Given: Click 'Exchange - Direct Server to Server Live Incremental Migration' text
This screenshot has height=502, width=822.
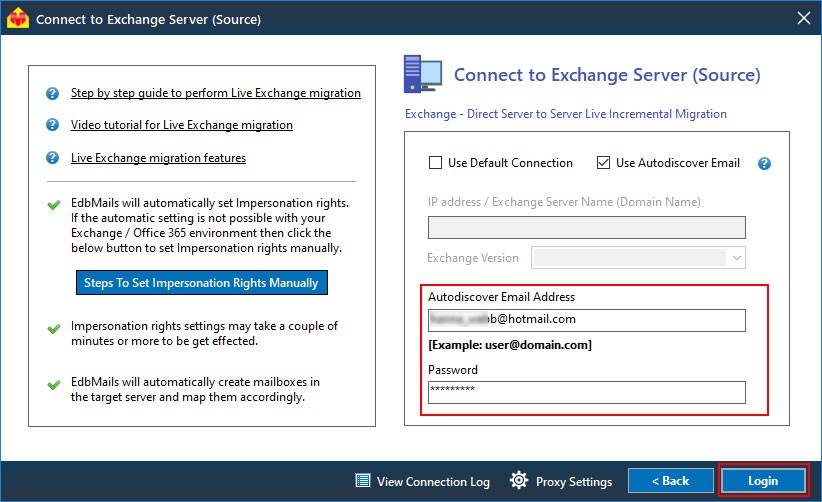Looking at the screenshot, I should pyautogui.click(x=566, y=114).
